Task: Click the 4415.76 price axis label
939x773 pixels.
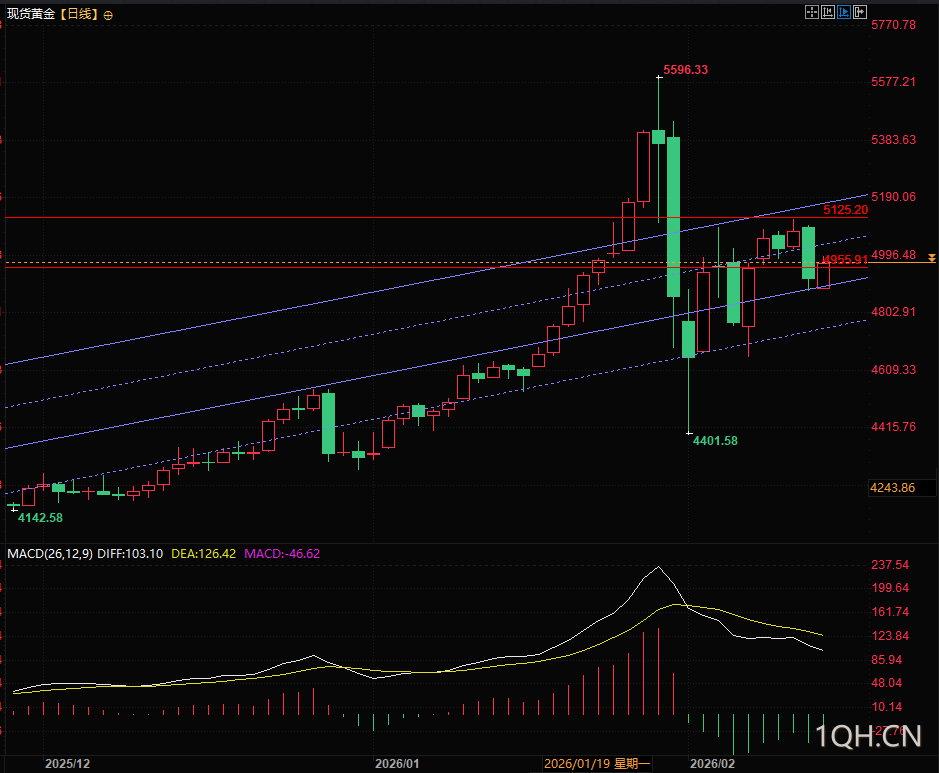Action: (x=893, y=426)
